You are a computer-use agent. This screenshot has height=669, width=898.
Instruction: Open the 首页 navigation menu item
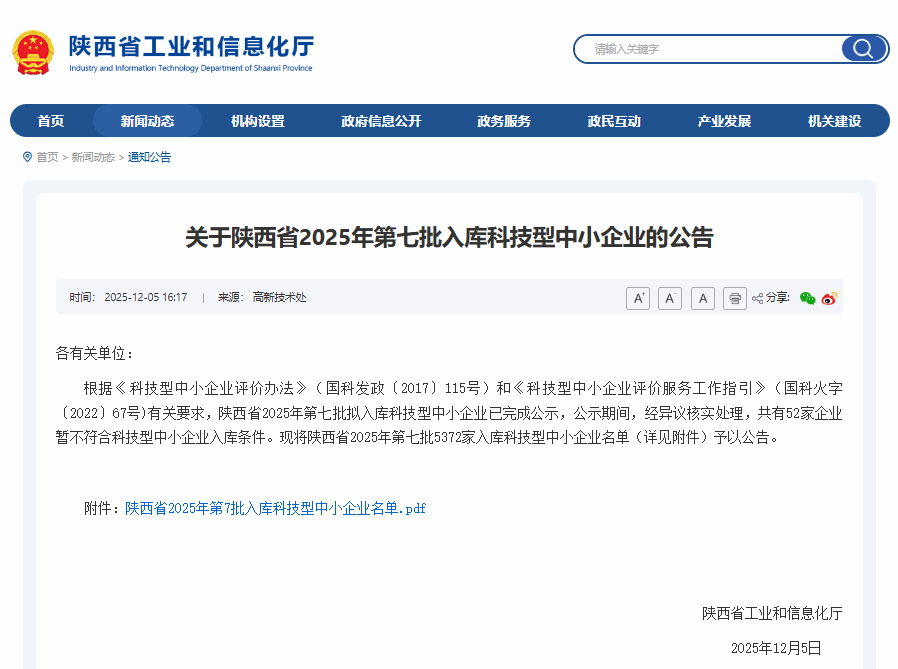(x=51, y=121)
